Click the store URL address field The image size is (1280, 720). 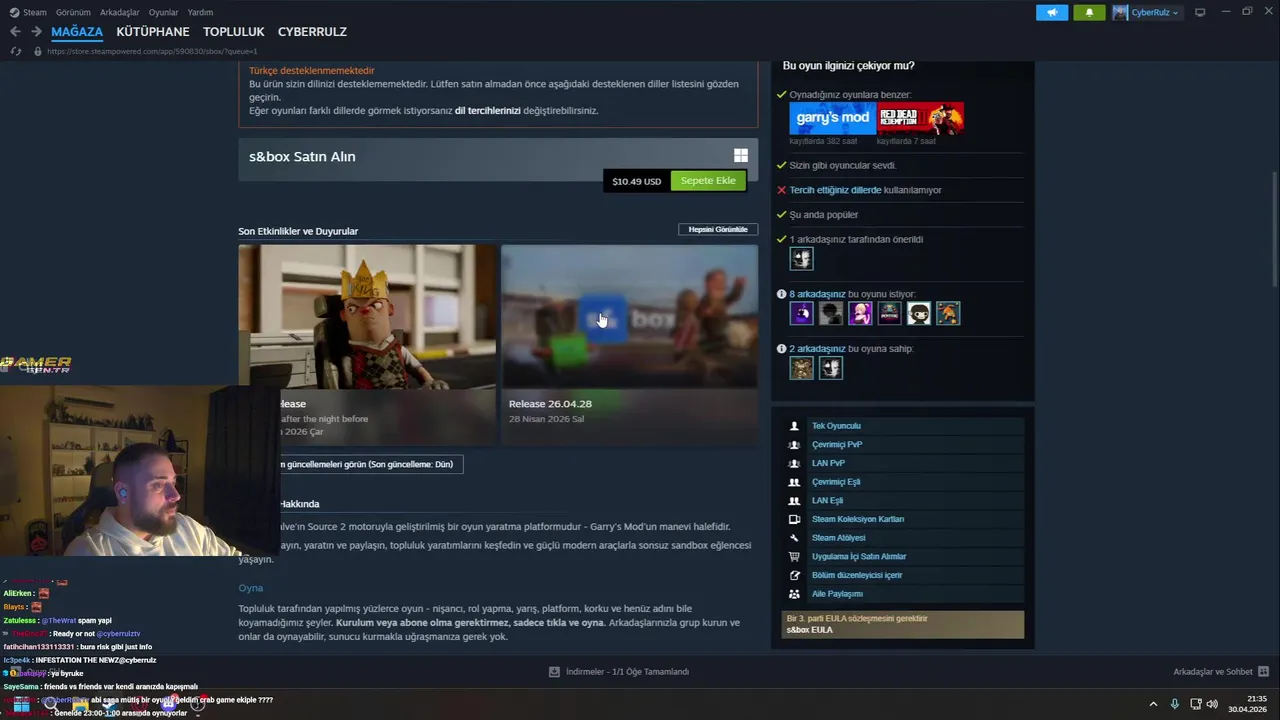(x=150, y=51)
